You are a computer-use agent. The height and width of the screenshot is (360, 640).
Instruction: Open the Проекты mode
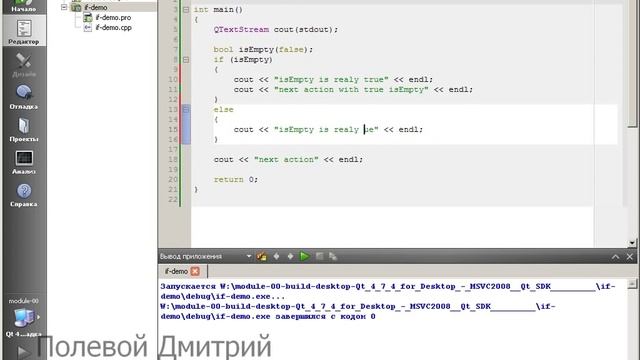24,129
